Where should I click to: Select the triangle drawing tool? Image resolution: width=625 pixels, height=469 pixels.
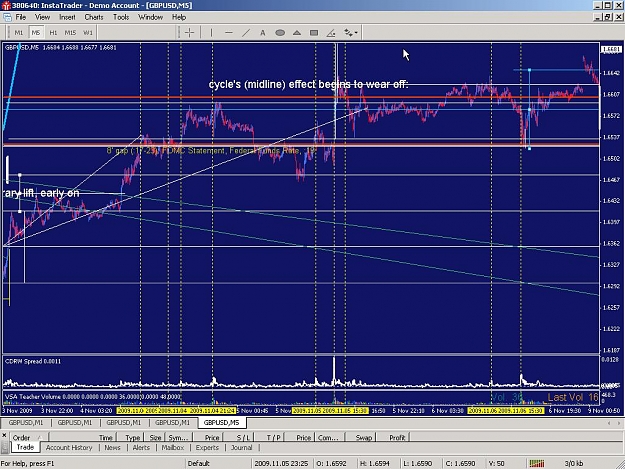(297, 33)
